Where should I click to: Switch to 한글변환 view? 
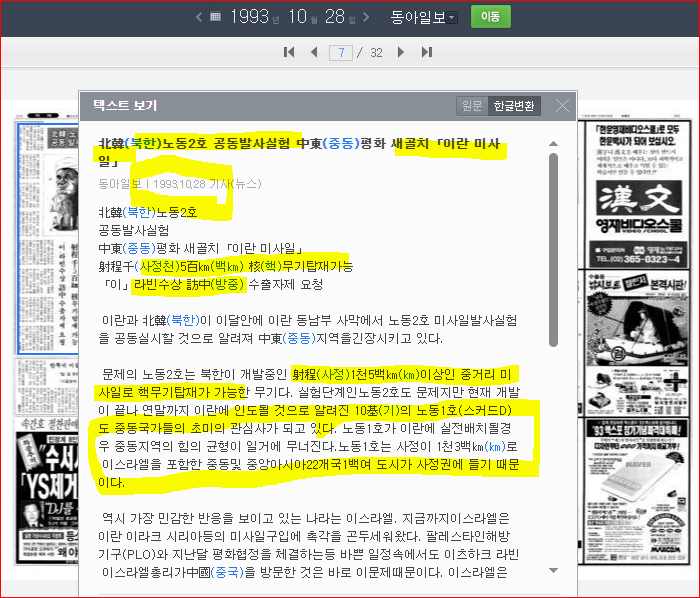(514, 106)
